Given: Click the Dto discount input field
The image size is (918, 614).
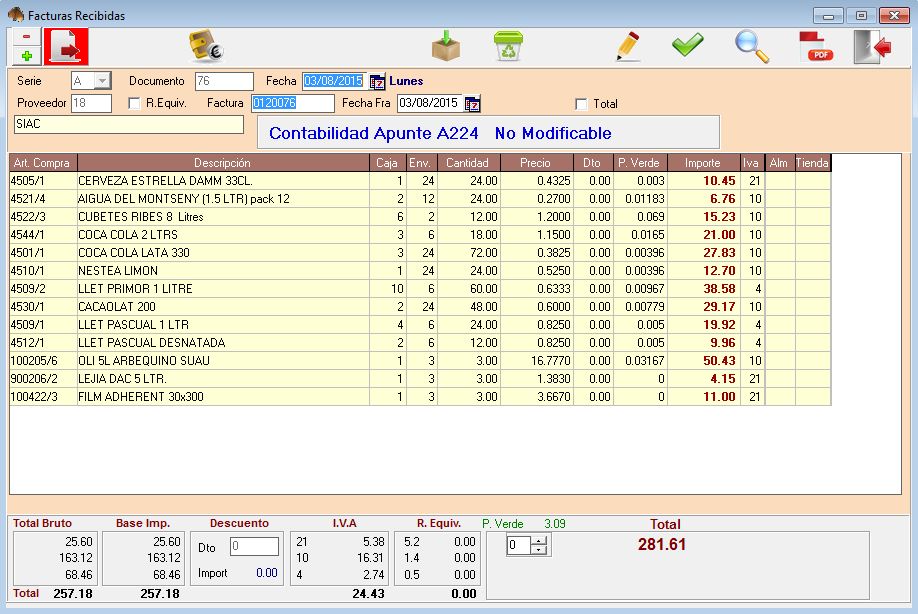Looking at the screenshot, I should [254, 546].
